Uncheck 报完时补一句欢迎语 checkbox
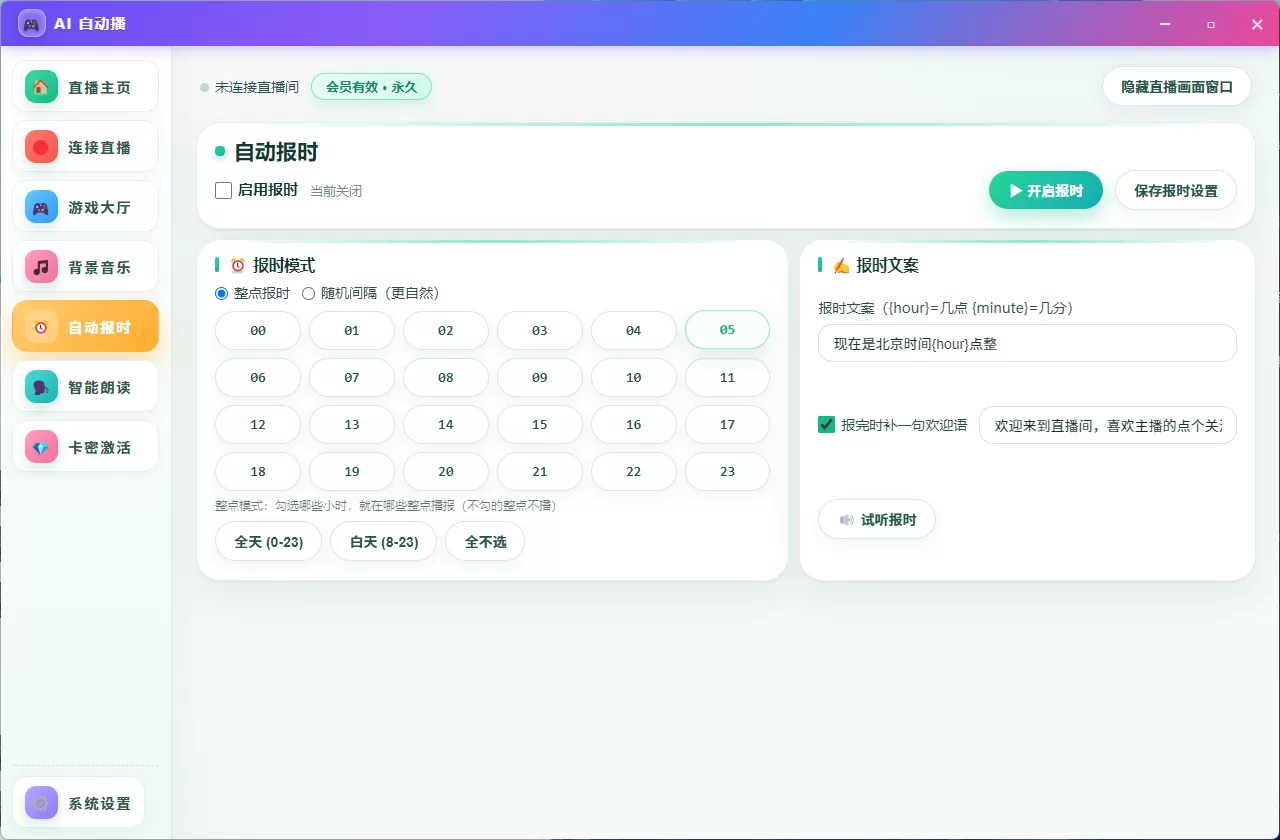The image size is (1280, 840). point(827,424)
